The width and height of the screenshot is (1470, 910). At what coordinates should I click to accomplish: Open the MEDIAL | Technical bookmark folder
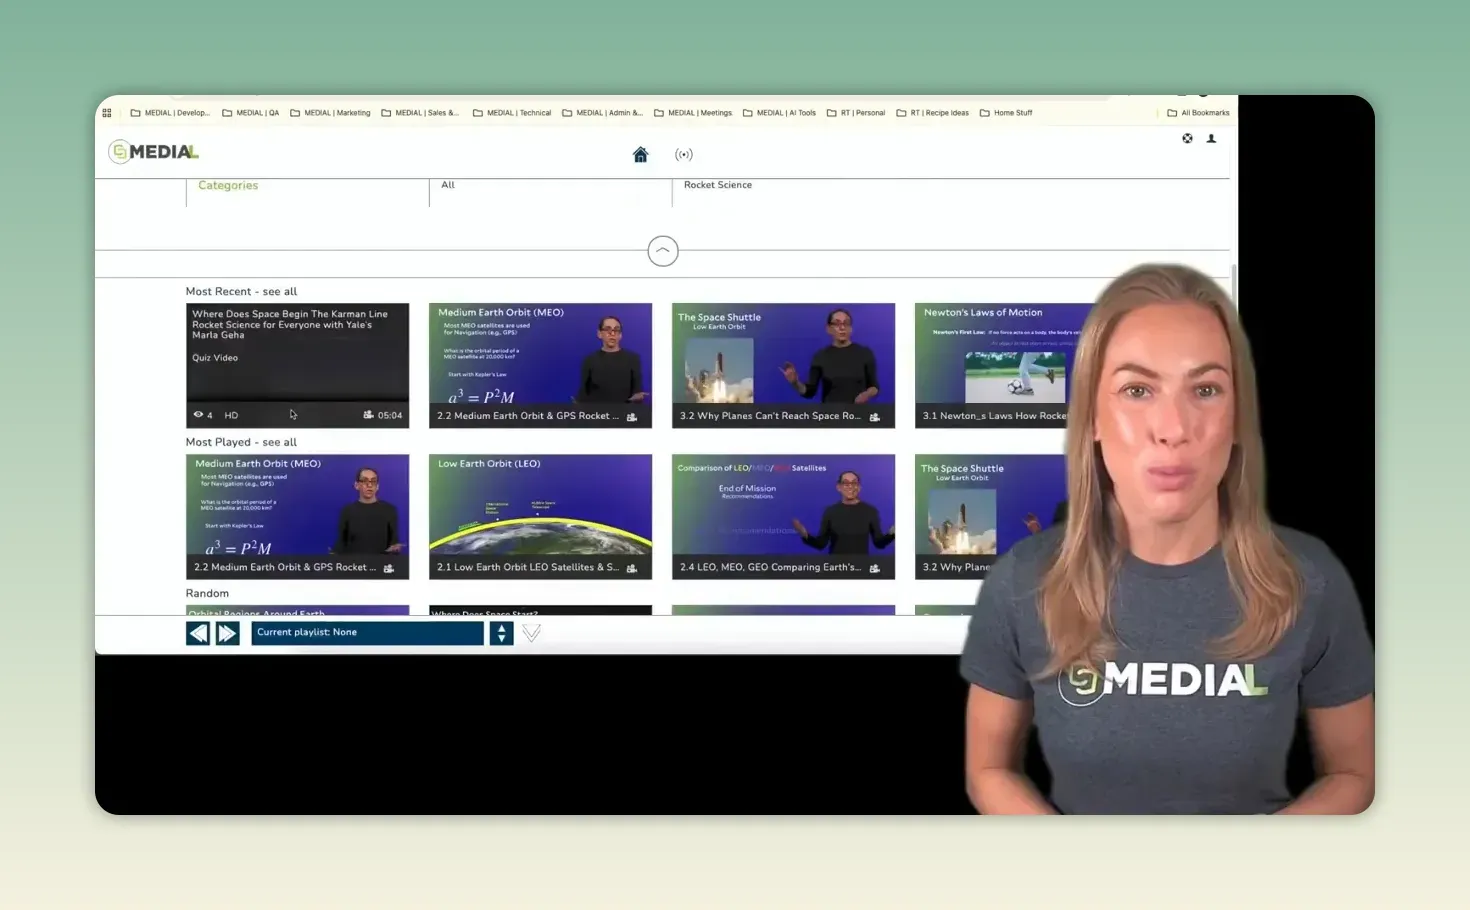[512, 113]
